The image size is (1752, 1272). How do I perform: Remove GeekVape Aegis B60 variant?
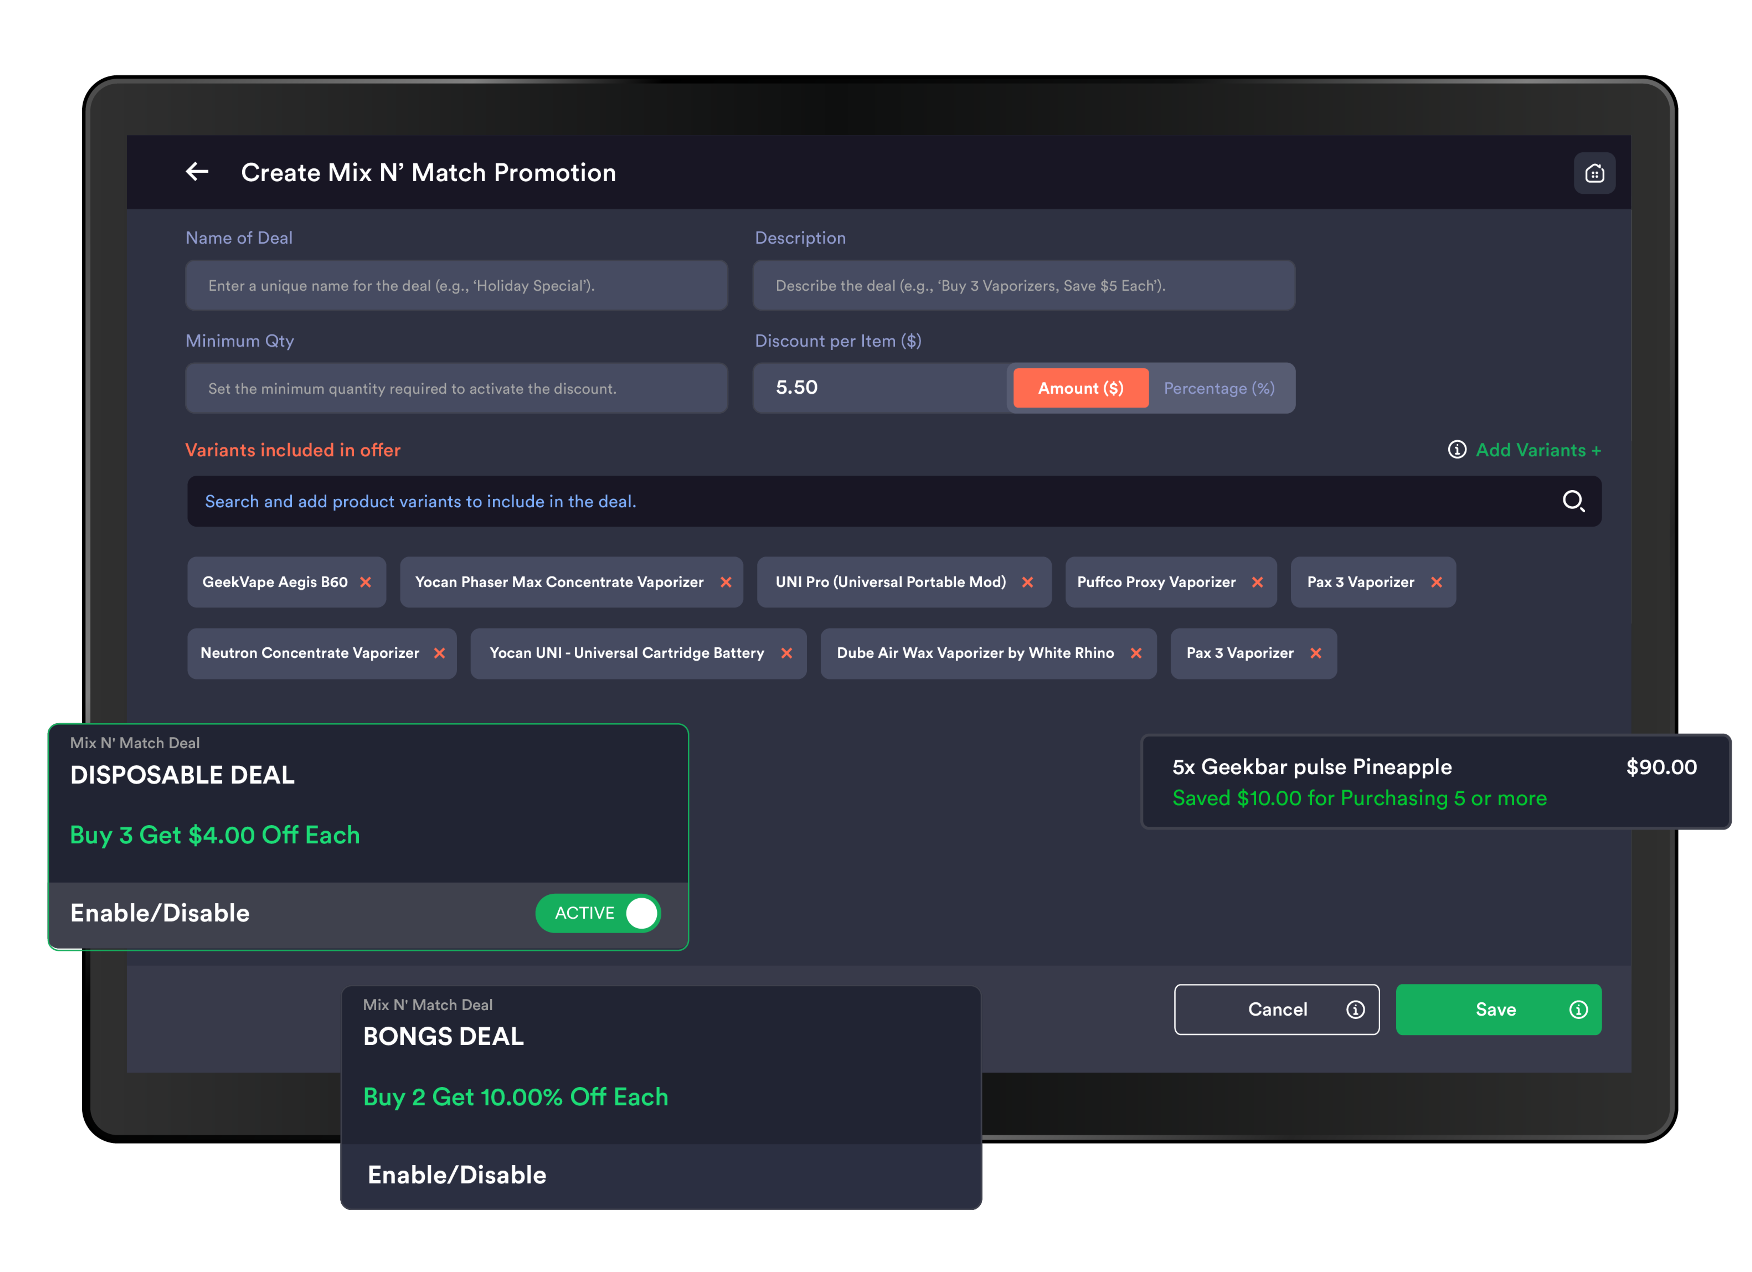click(x=366, y=582)
